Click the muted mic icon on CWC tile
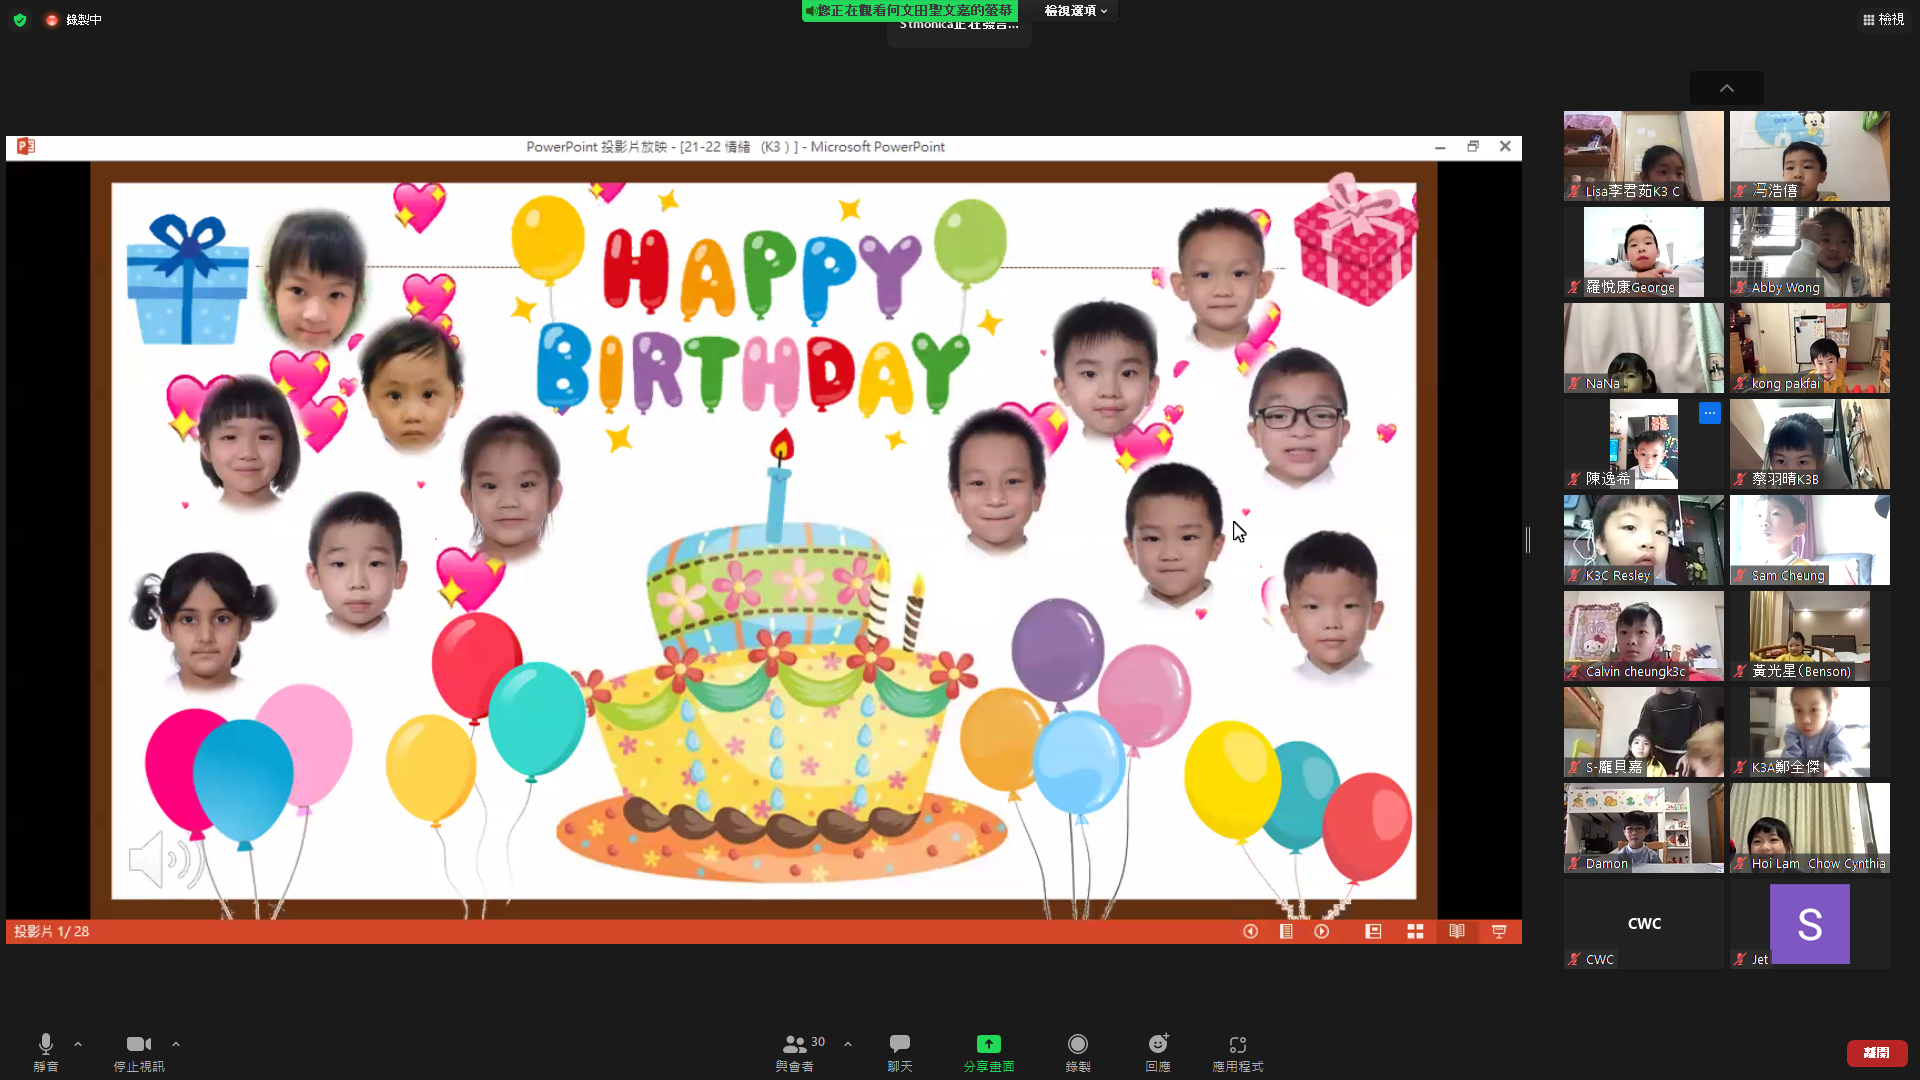This screenshot has height=1080, width=1920. 1574,959
